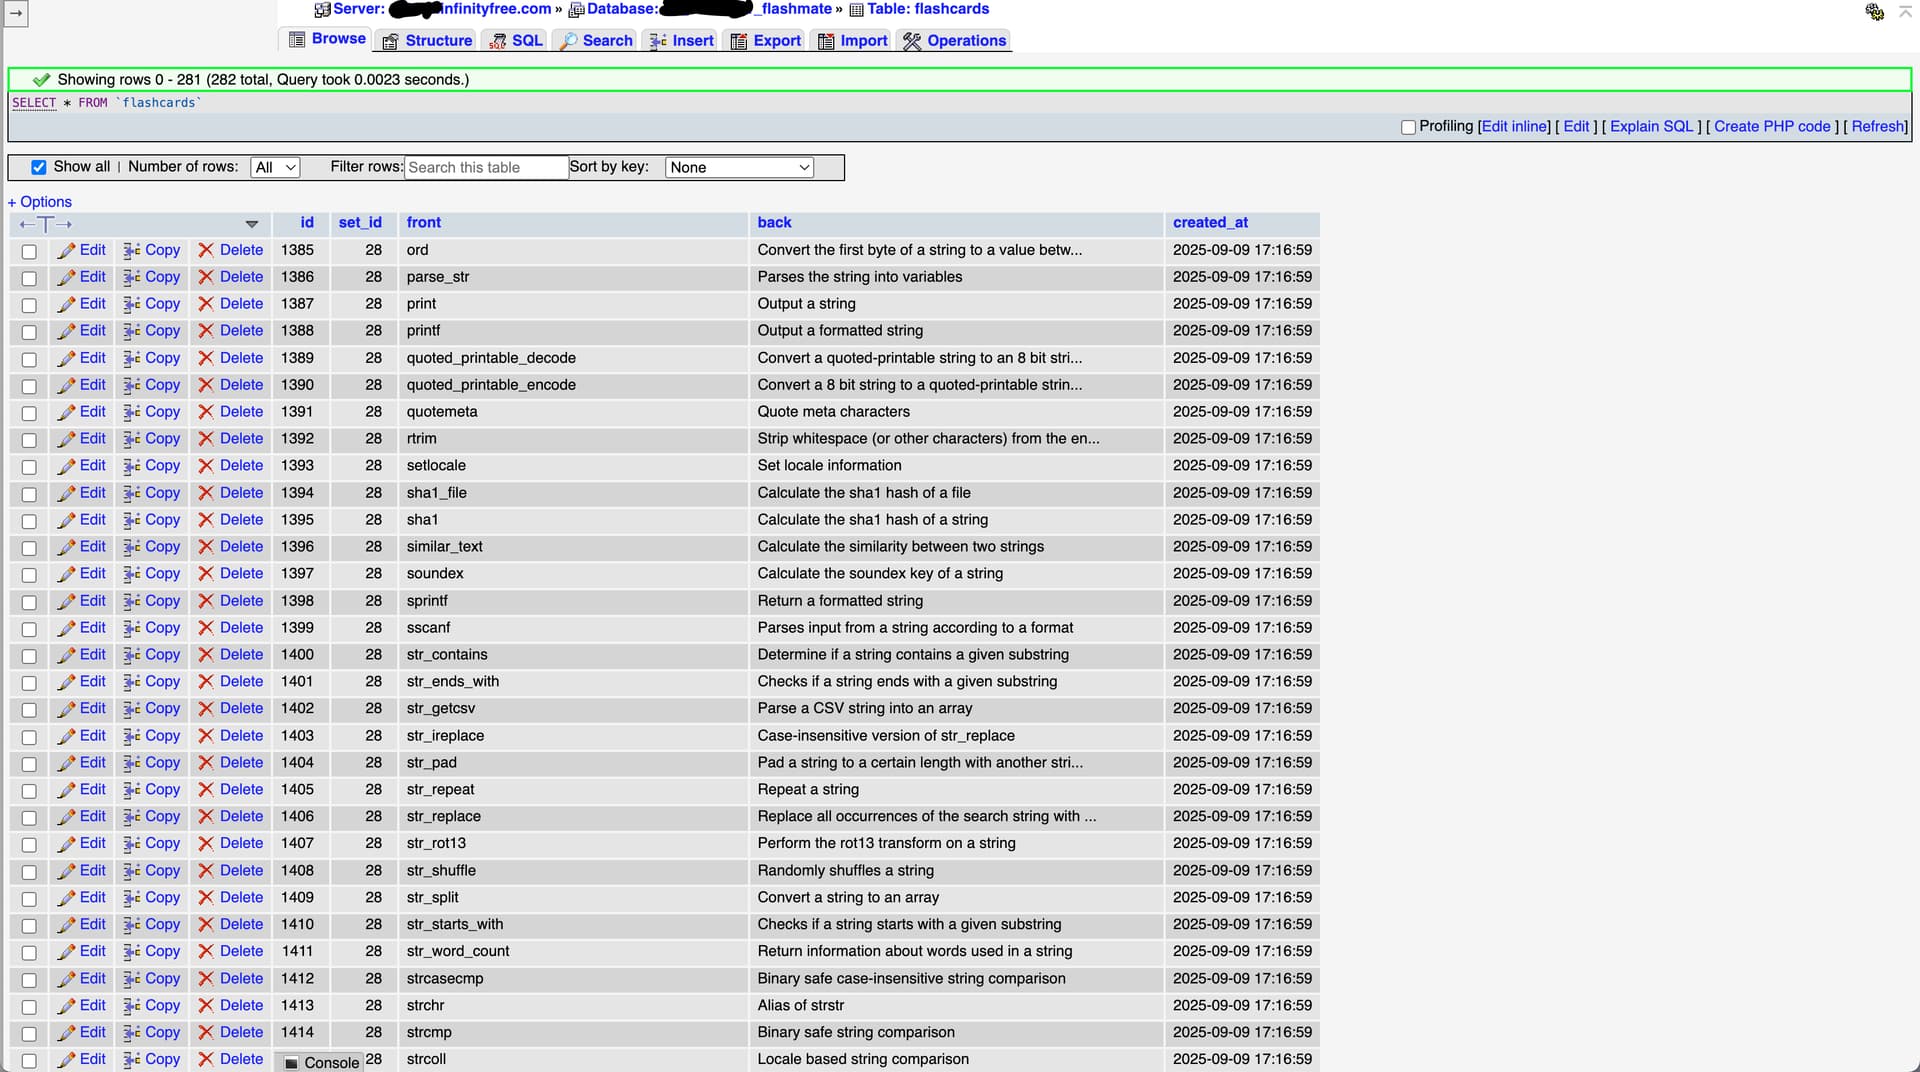This screenshot has width=1920, height=1072.
Task: Select the setlocale row checkbox
Action: 29,467
